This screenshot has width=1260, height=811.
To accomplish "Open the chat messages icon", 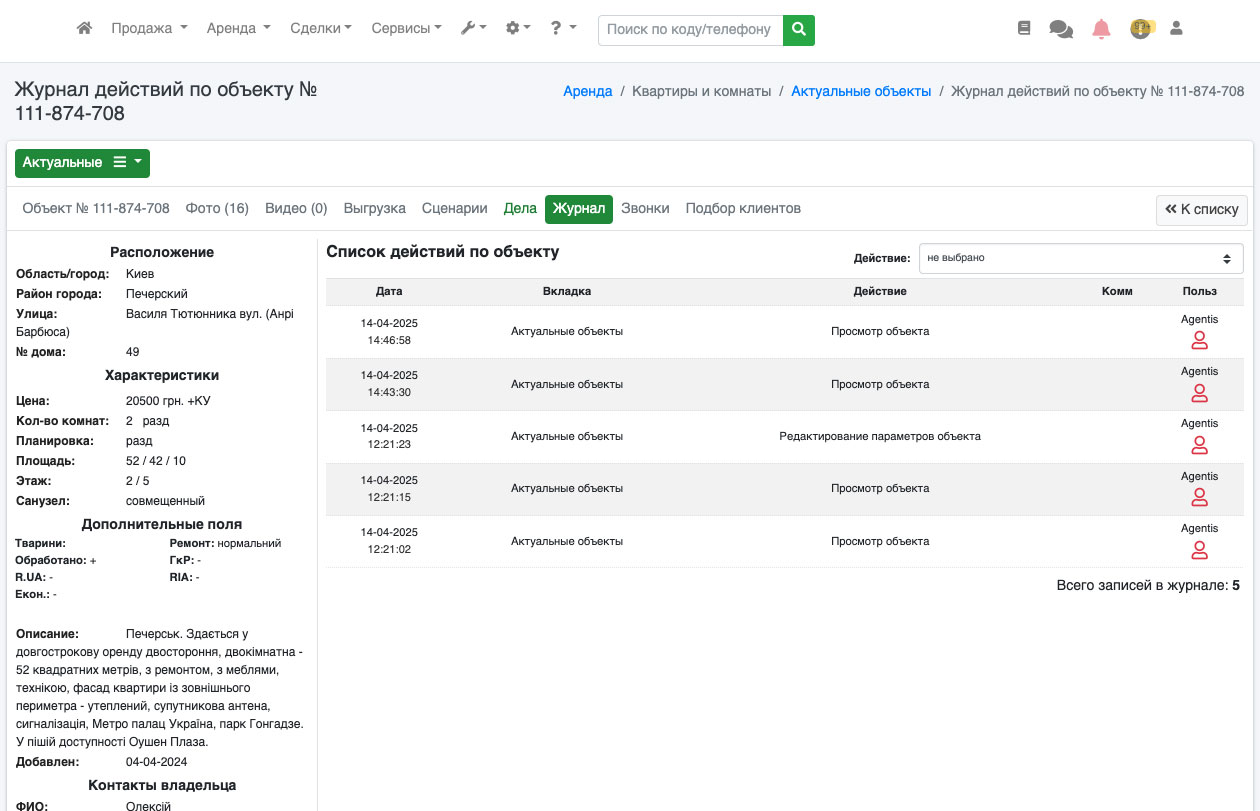I will (x=1060, y=29).
